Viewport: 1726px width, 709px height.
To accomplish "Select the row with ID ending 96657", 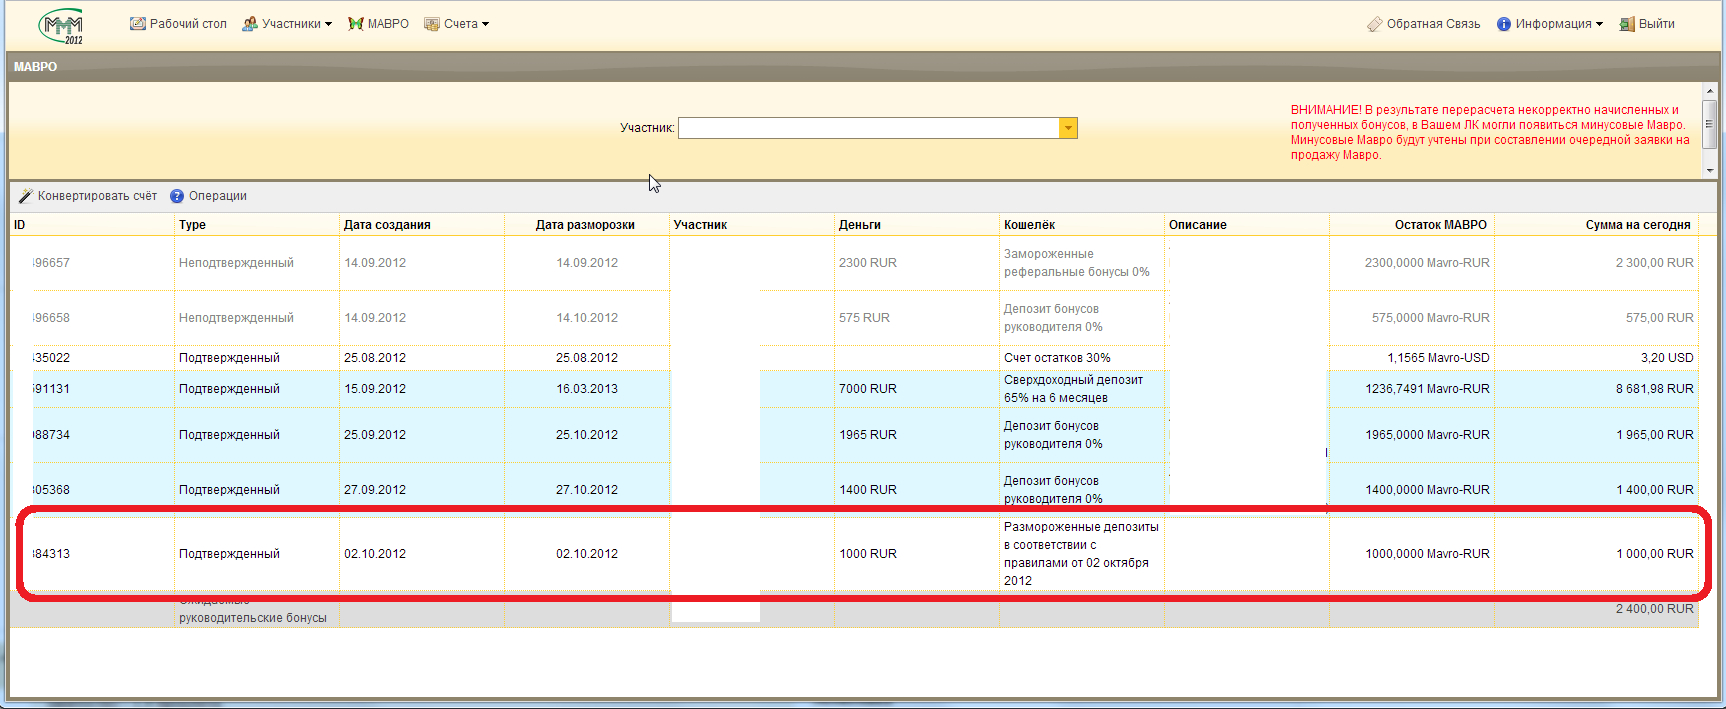I will [x=854, y=263].
